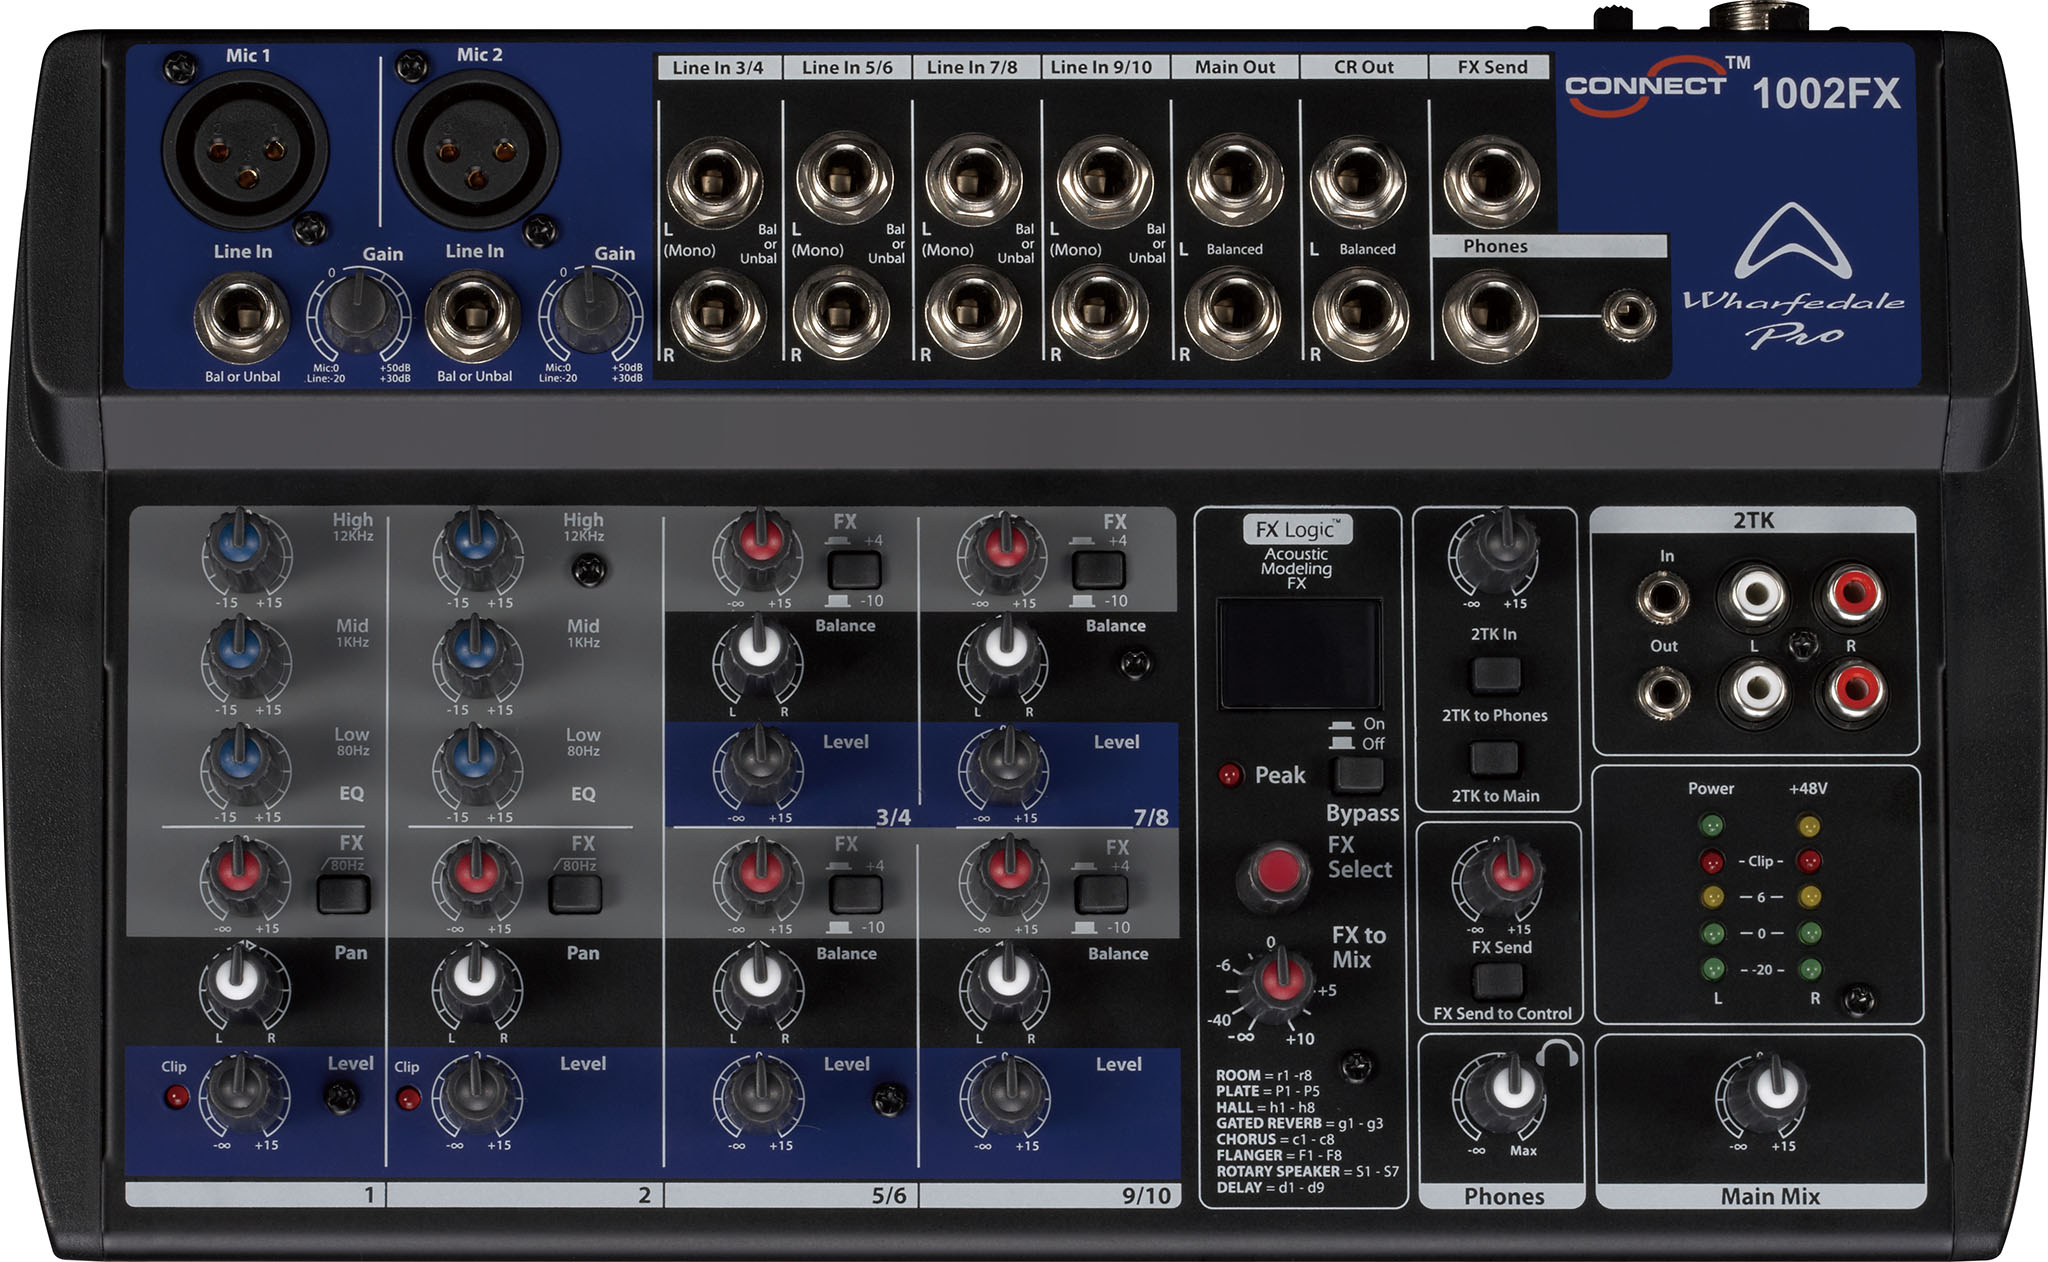Click channel 2 Mid 1KHz EQ knob
Viewport: 2048px width, 1262px height.
[477, 657]
